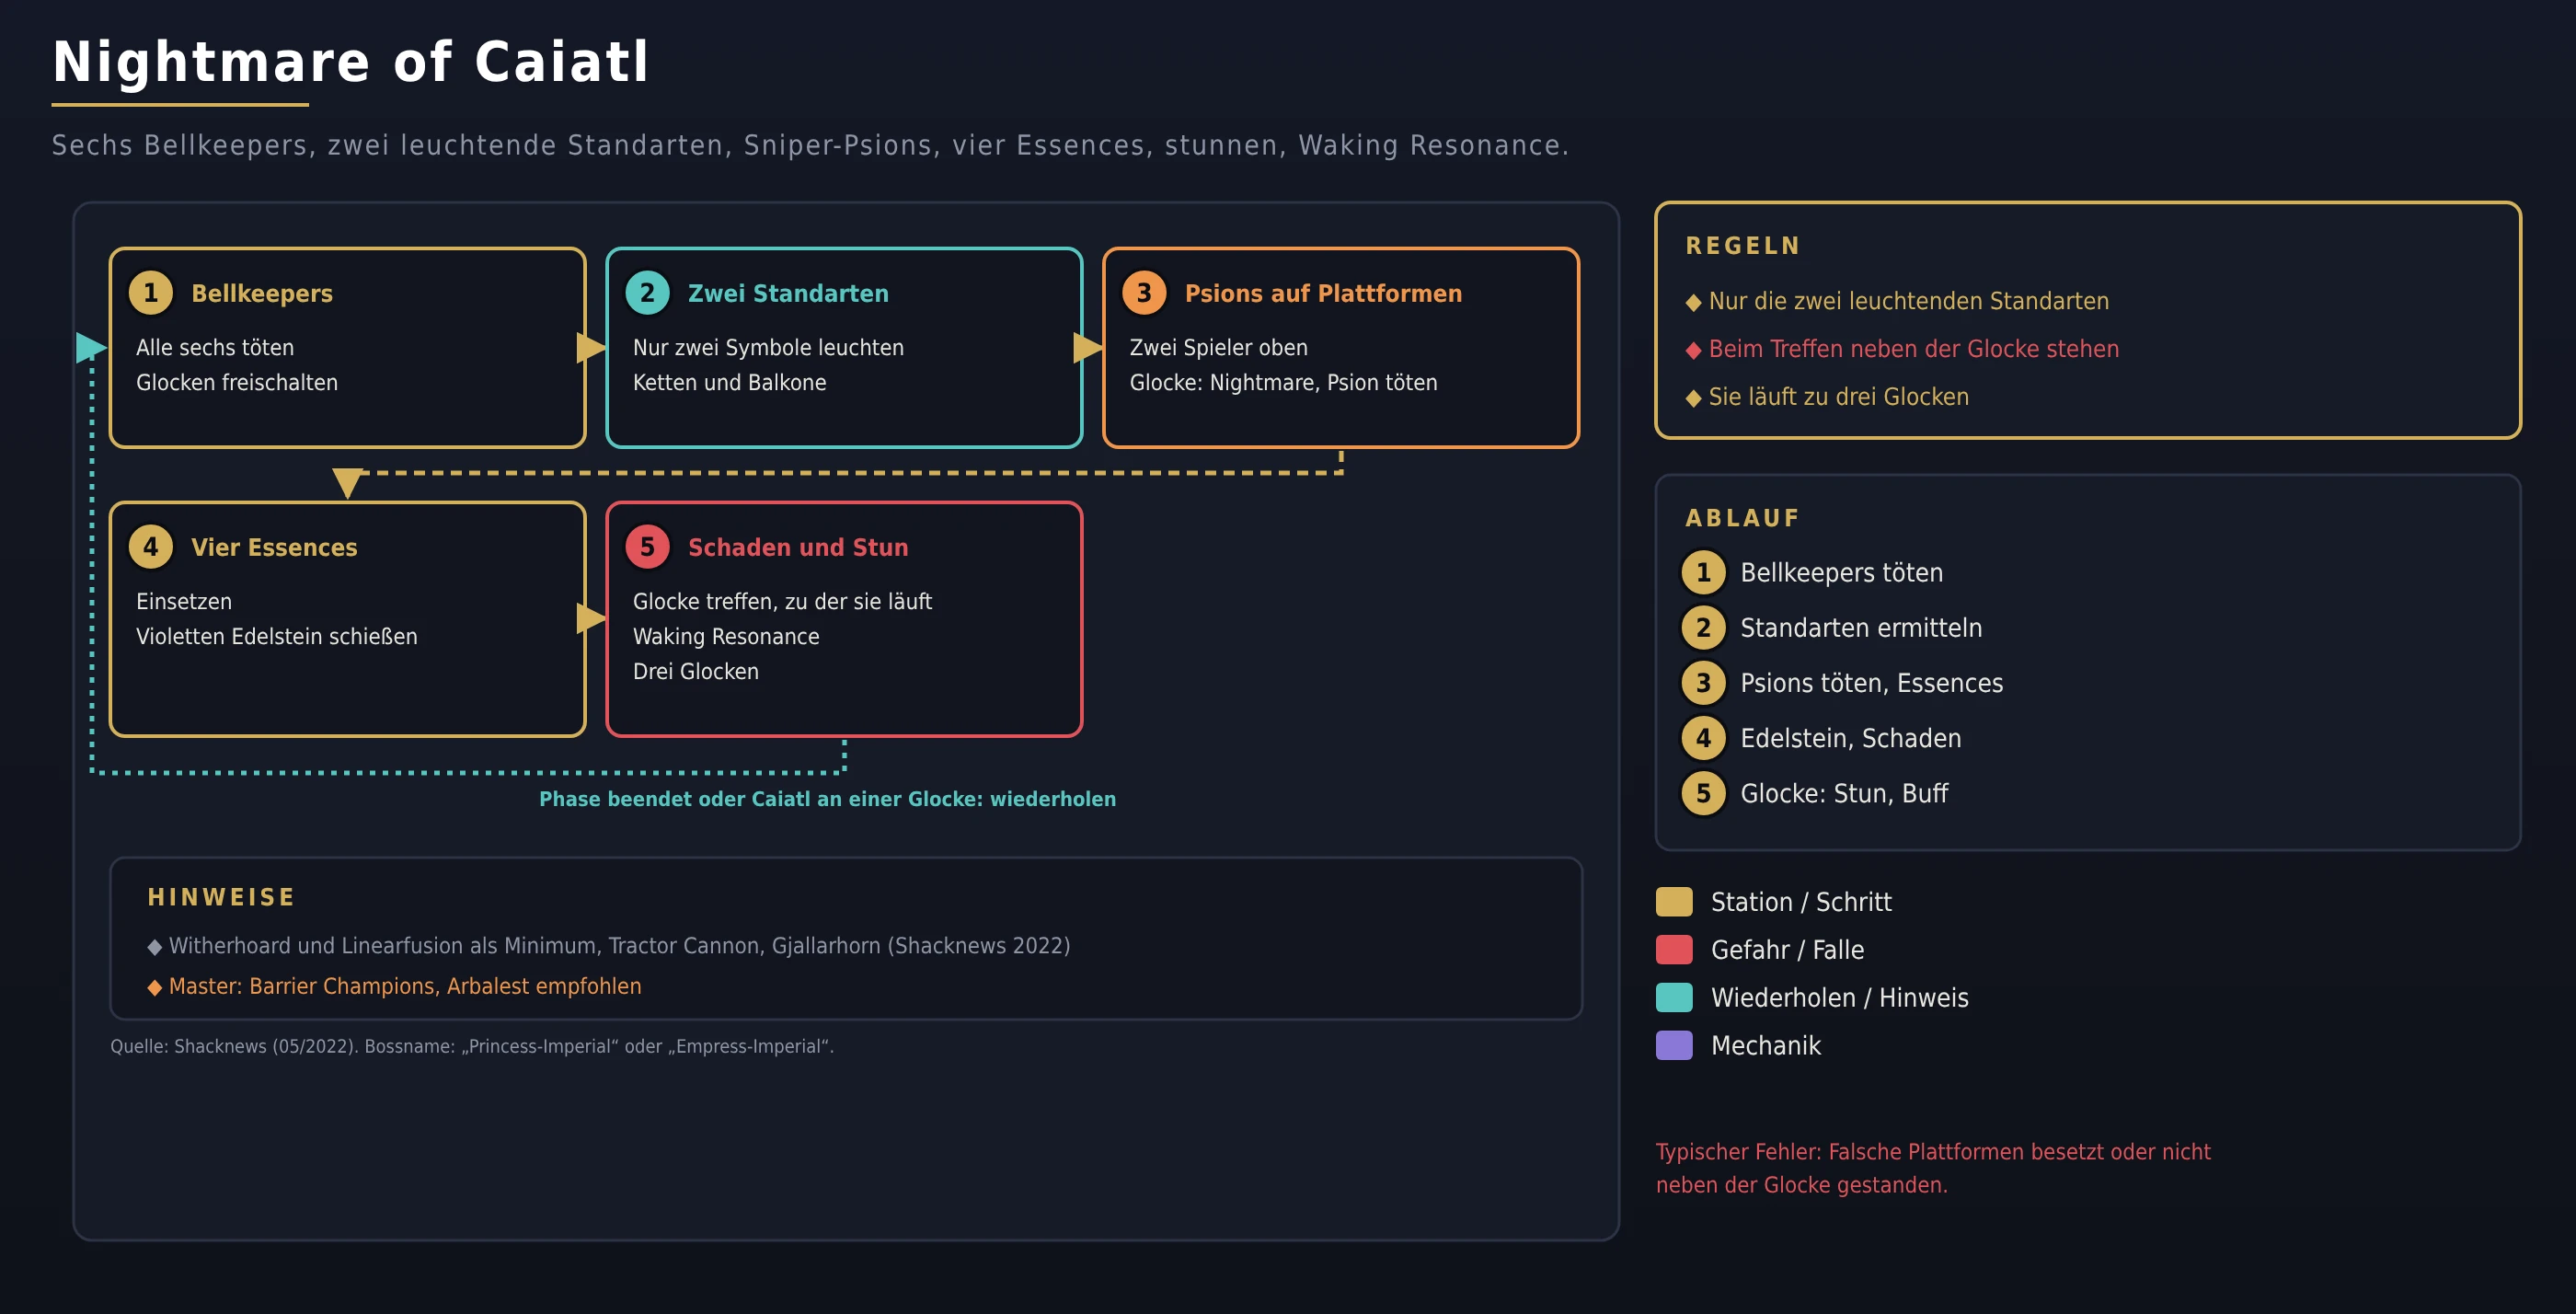Image resolution: width=2576 pixels, height=1314 pixels.
Task: Click the teal Wiederholen / Hinweis legend swatch
Action: [x=1674, y=998]
